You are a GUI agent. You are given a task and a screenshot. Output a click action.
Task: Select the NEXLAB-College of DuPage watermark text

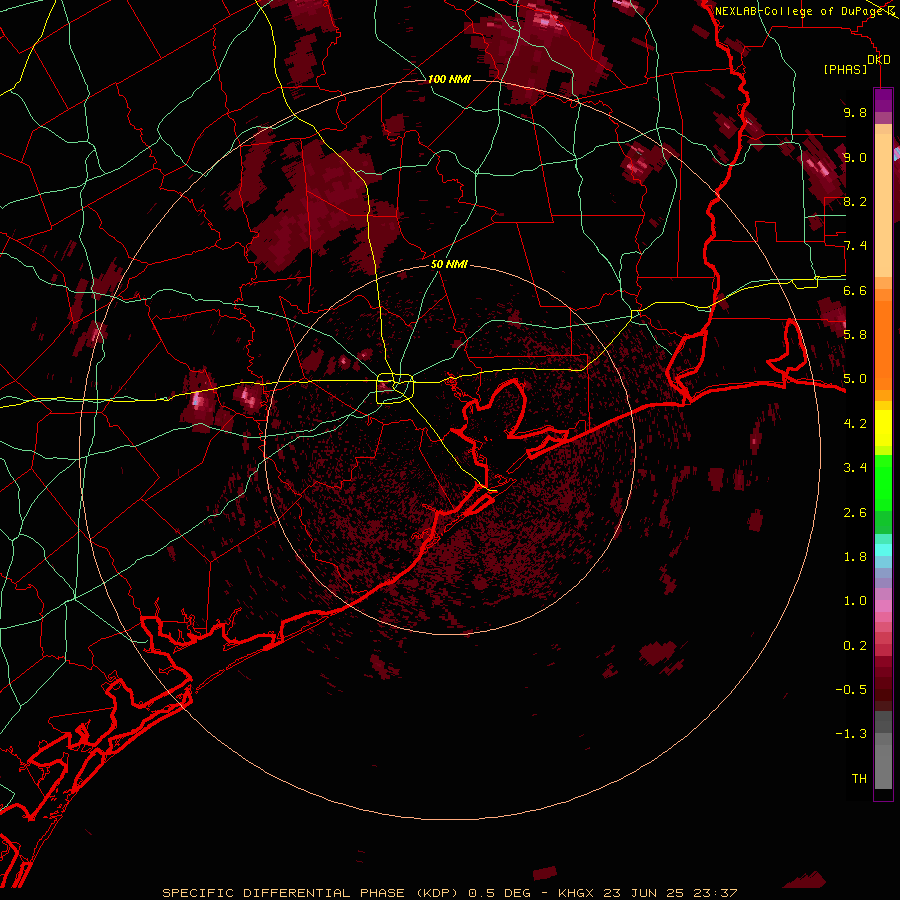coord(799,11)
